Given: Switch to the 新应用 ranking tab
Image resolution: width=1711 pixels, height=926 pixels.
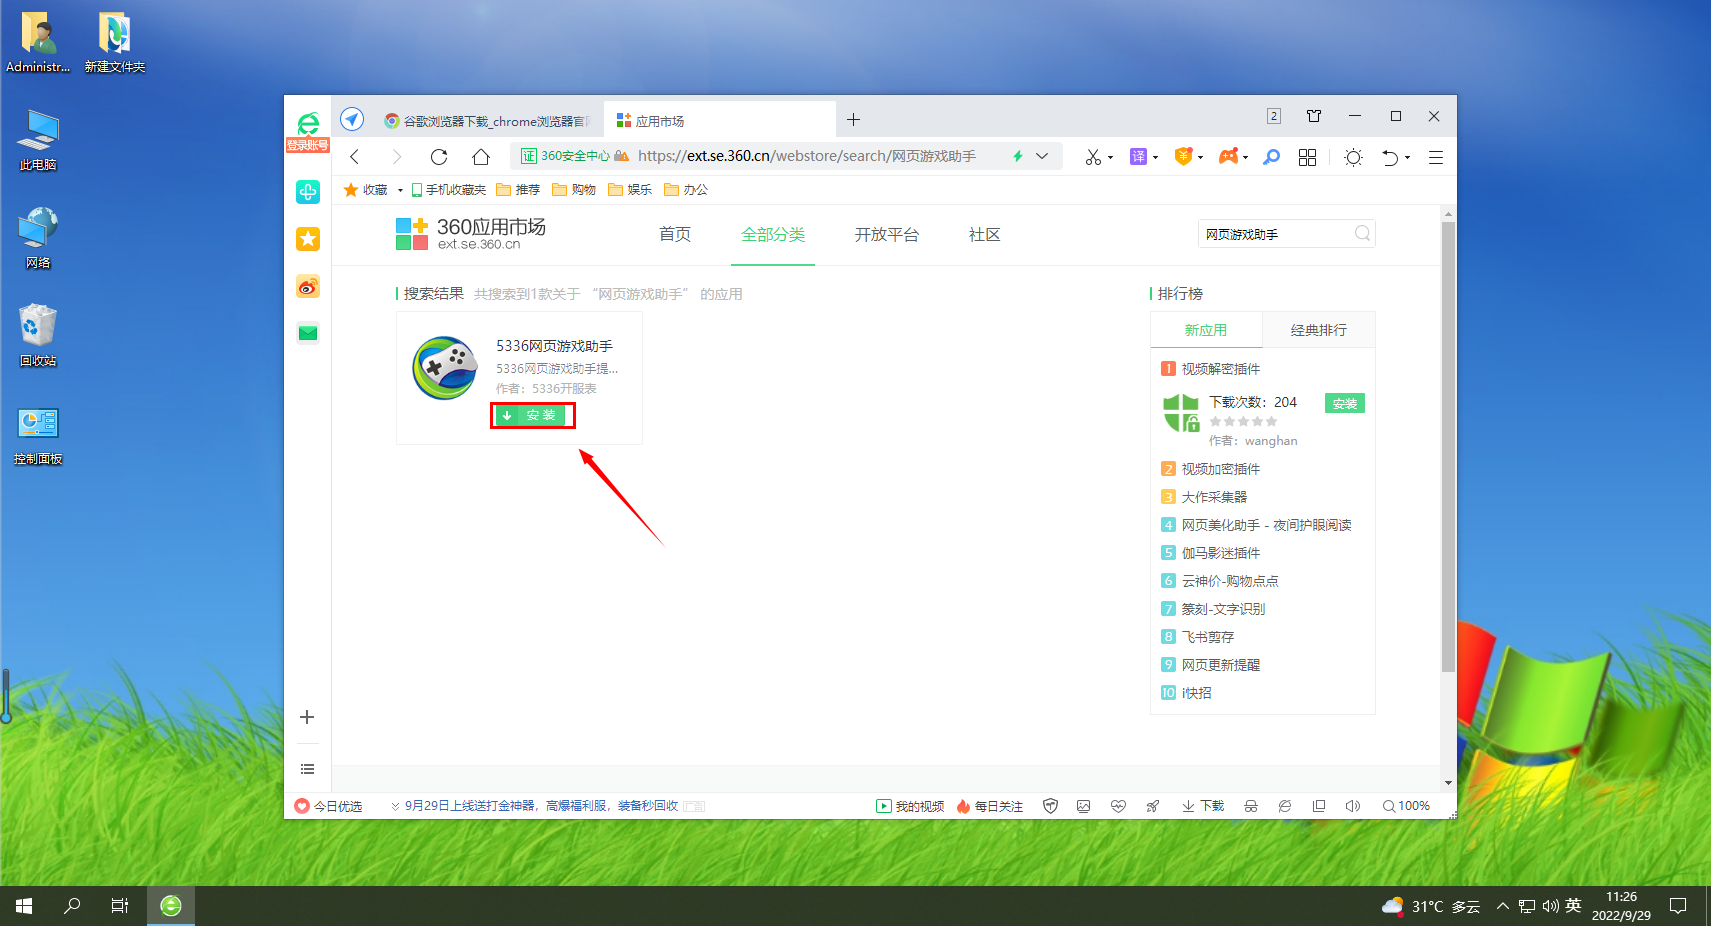Looking at the screenshot, I should 1206,330.
